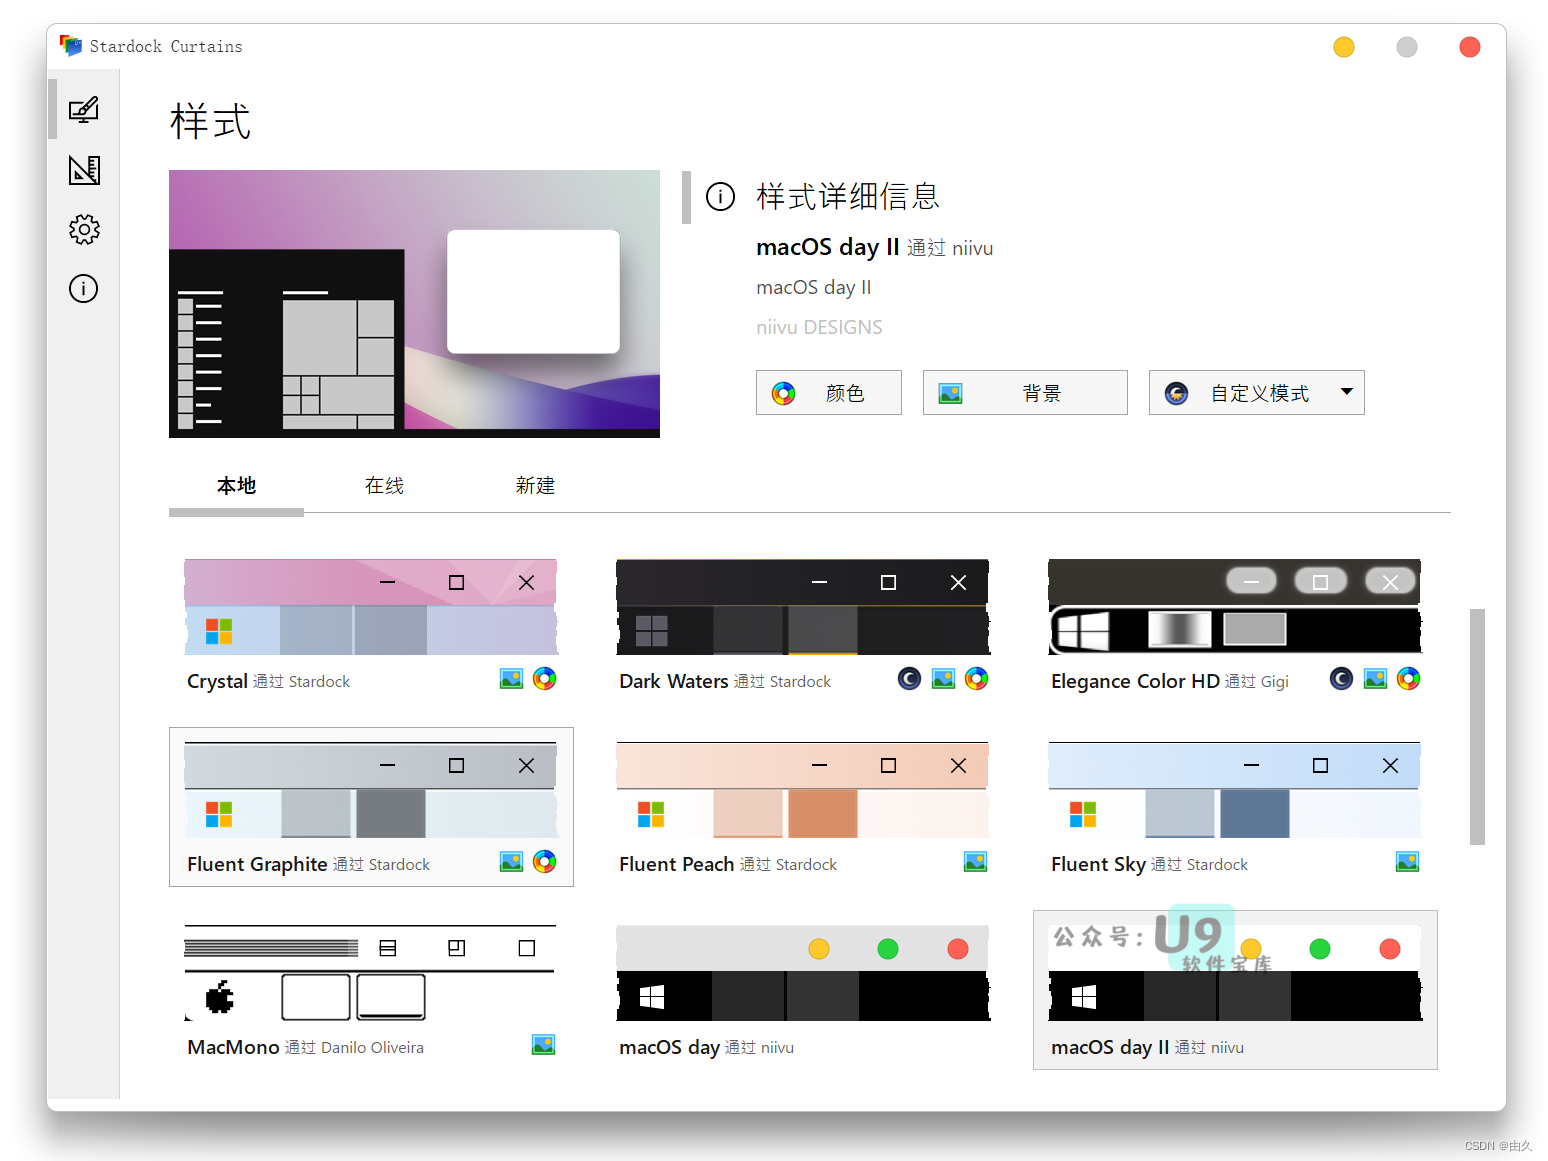The width and height of the screenshot is (1548, 1161).
Task: Switch to the 本地 tab
Action: [236, 486]
